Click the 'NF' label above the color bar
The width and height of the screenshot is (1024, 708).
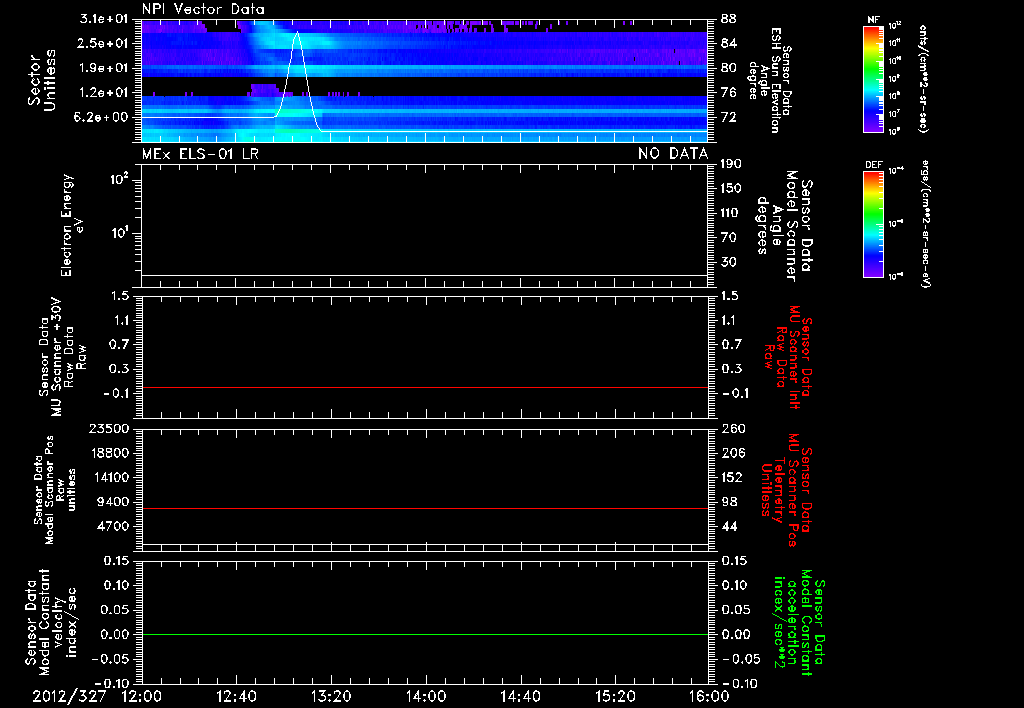873,20
